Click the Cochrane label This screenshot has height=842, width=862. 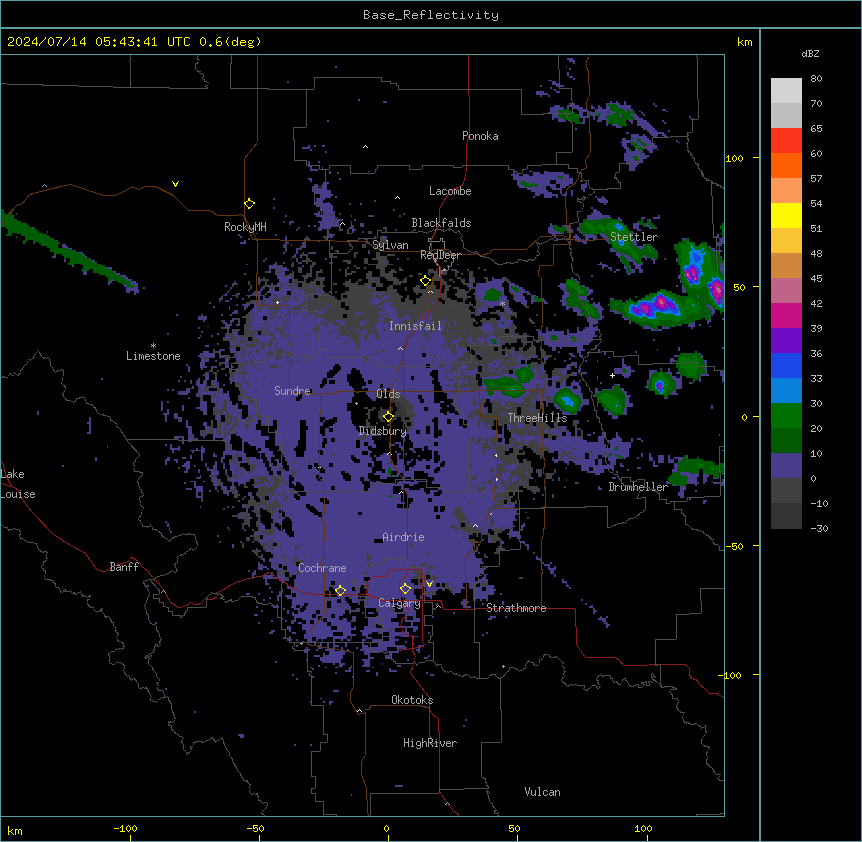[x=322, y=568]
